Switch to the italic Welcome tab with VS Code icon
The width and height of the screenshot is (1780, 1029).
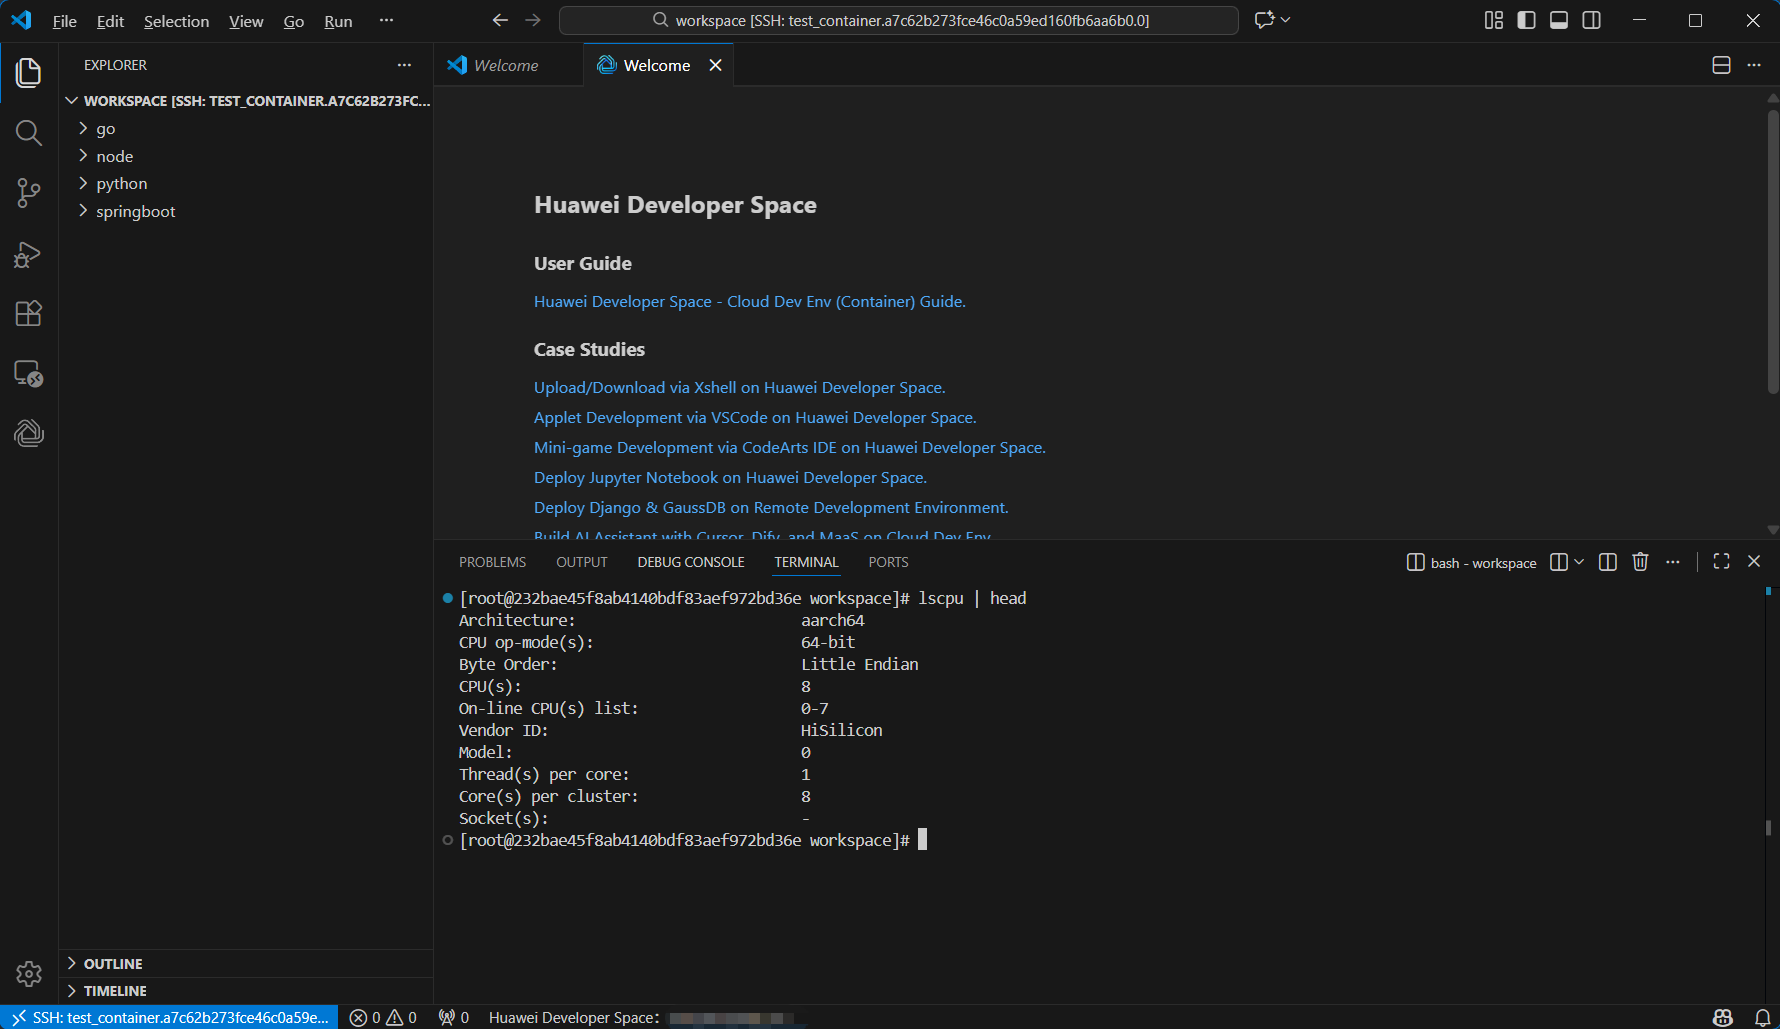(x=508, y=65)
